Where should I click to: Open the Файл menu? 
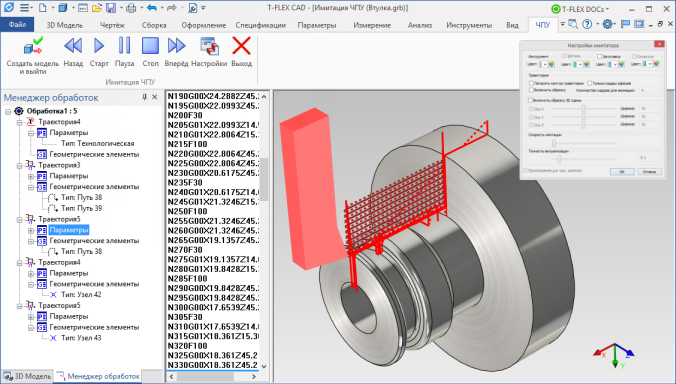(x=17, y=25)
